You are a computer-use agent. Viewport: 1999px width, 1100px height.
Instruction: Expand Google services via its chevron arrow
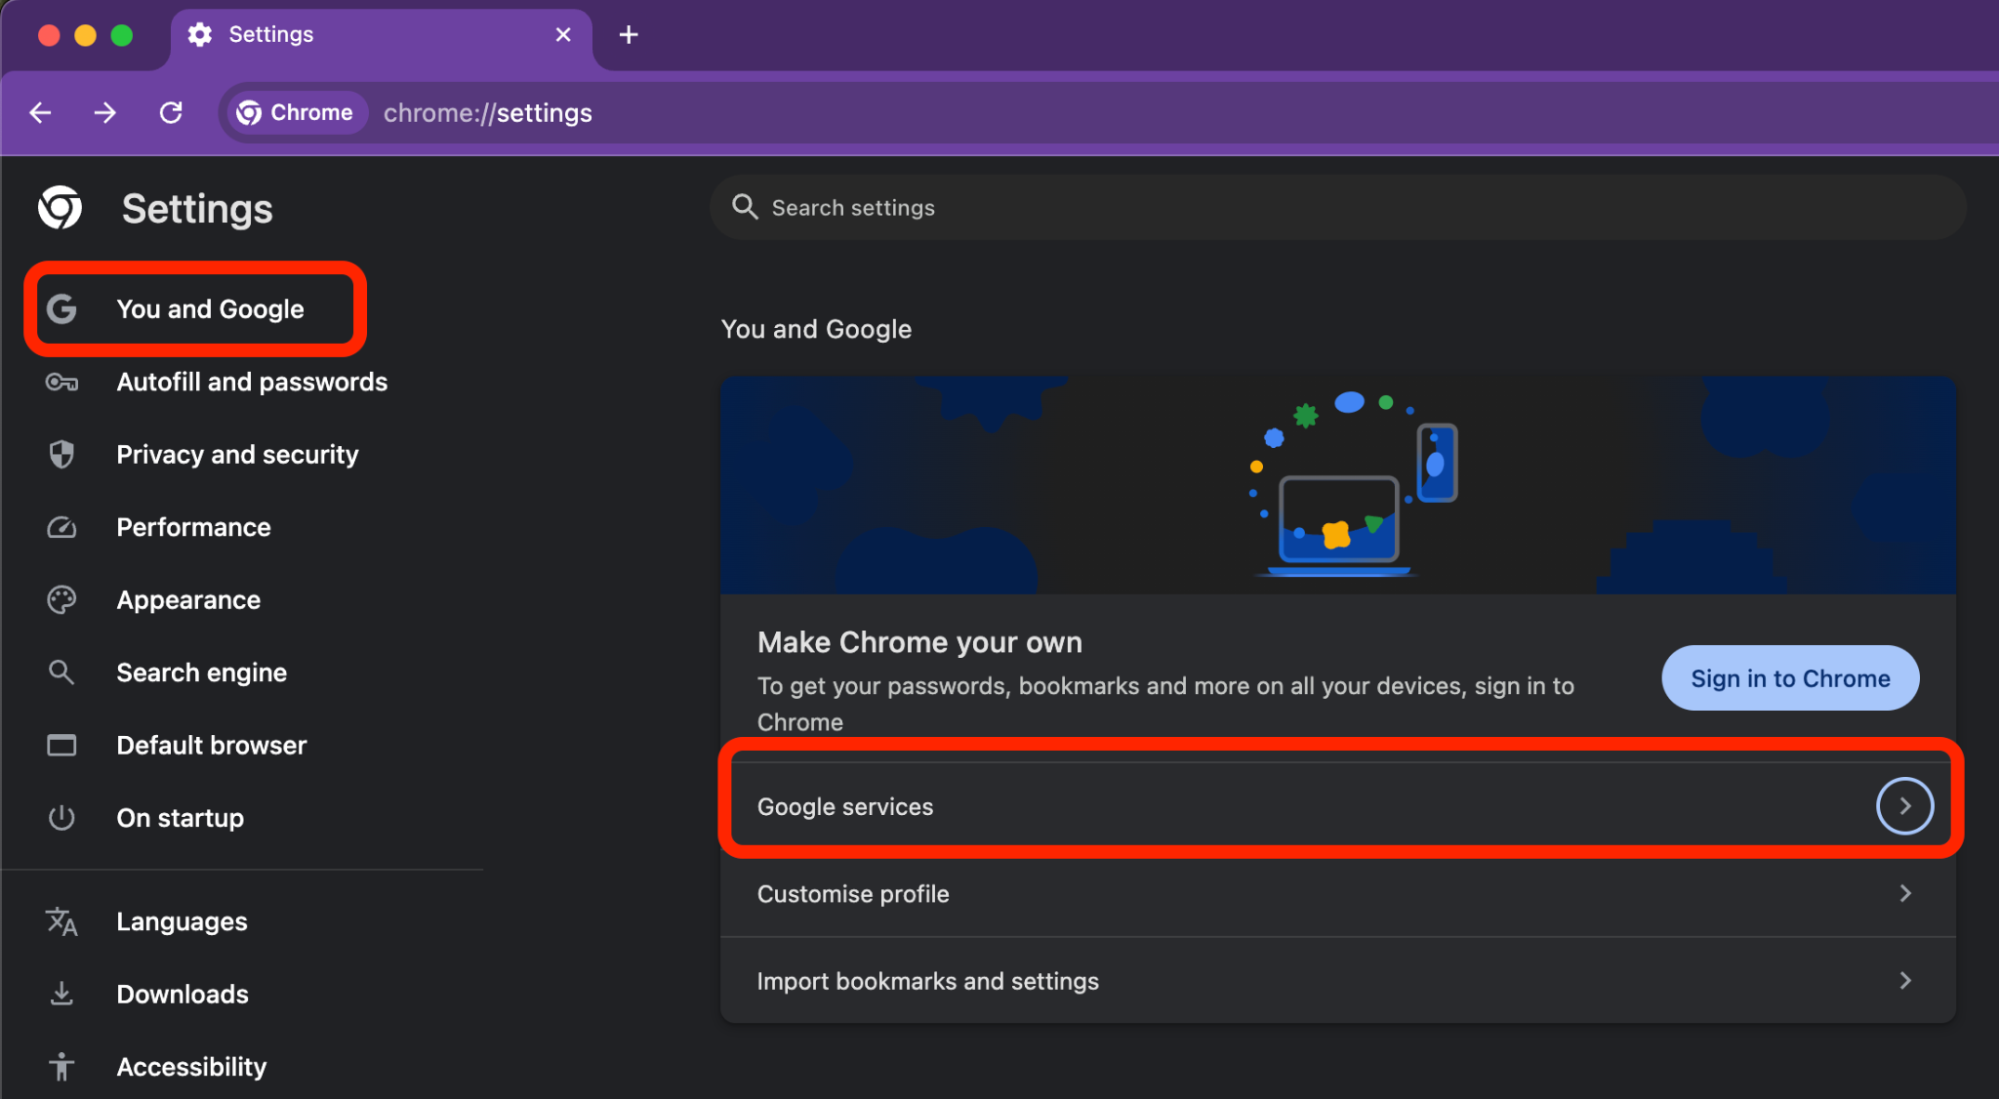(1905, 806)
